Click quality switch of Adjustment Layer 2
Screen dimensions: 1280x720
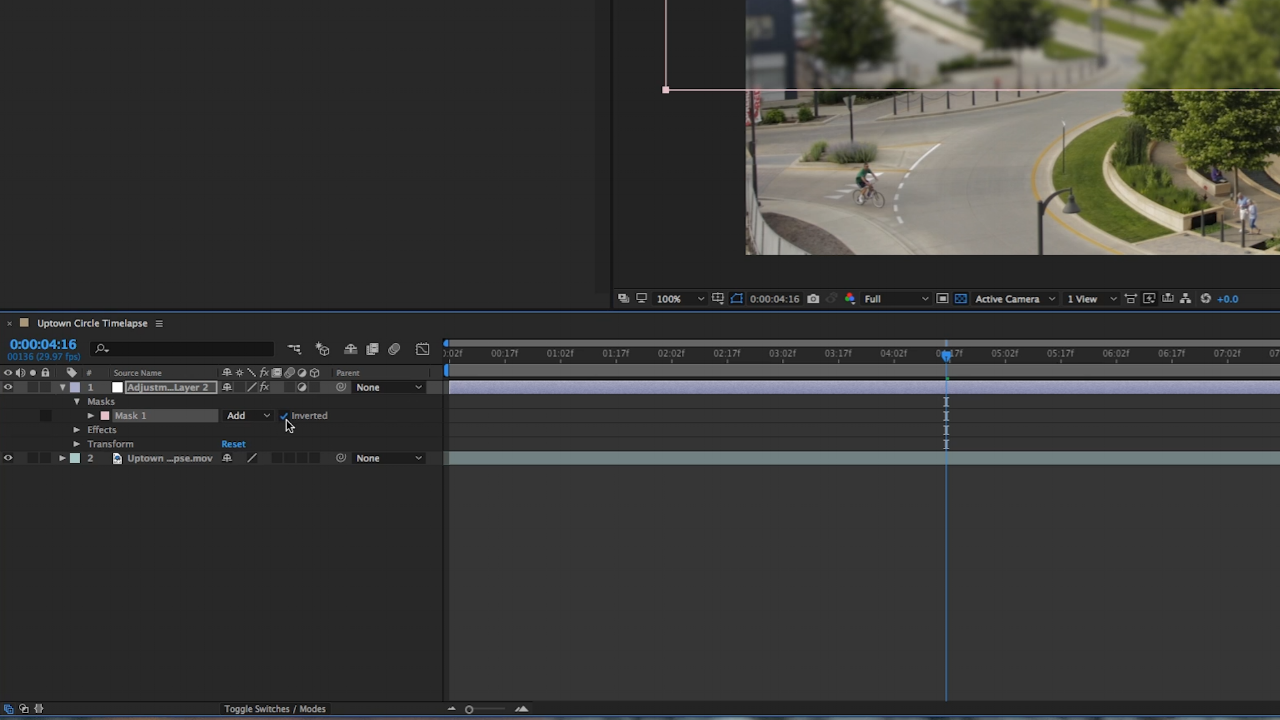click(x=252, y=387)
